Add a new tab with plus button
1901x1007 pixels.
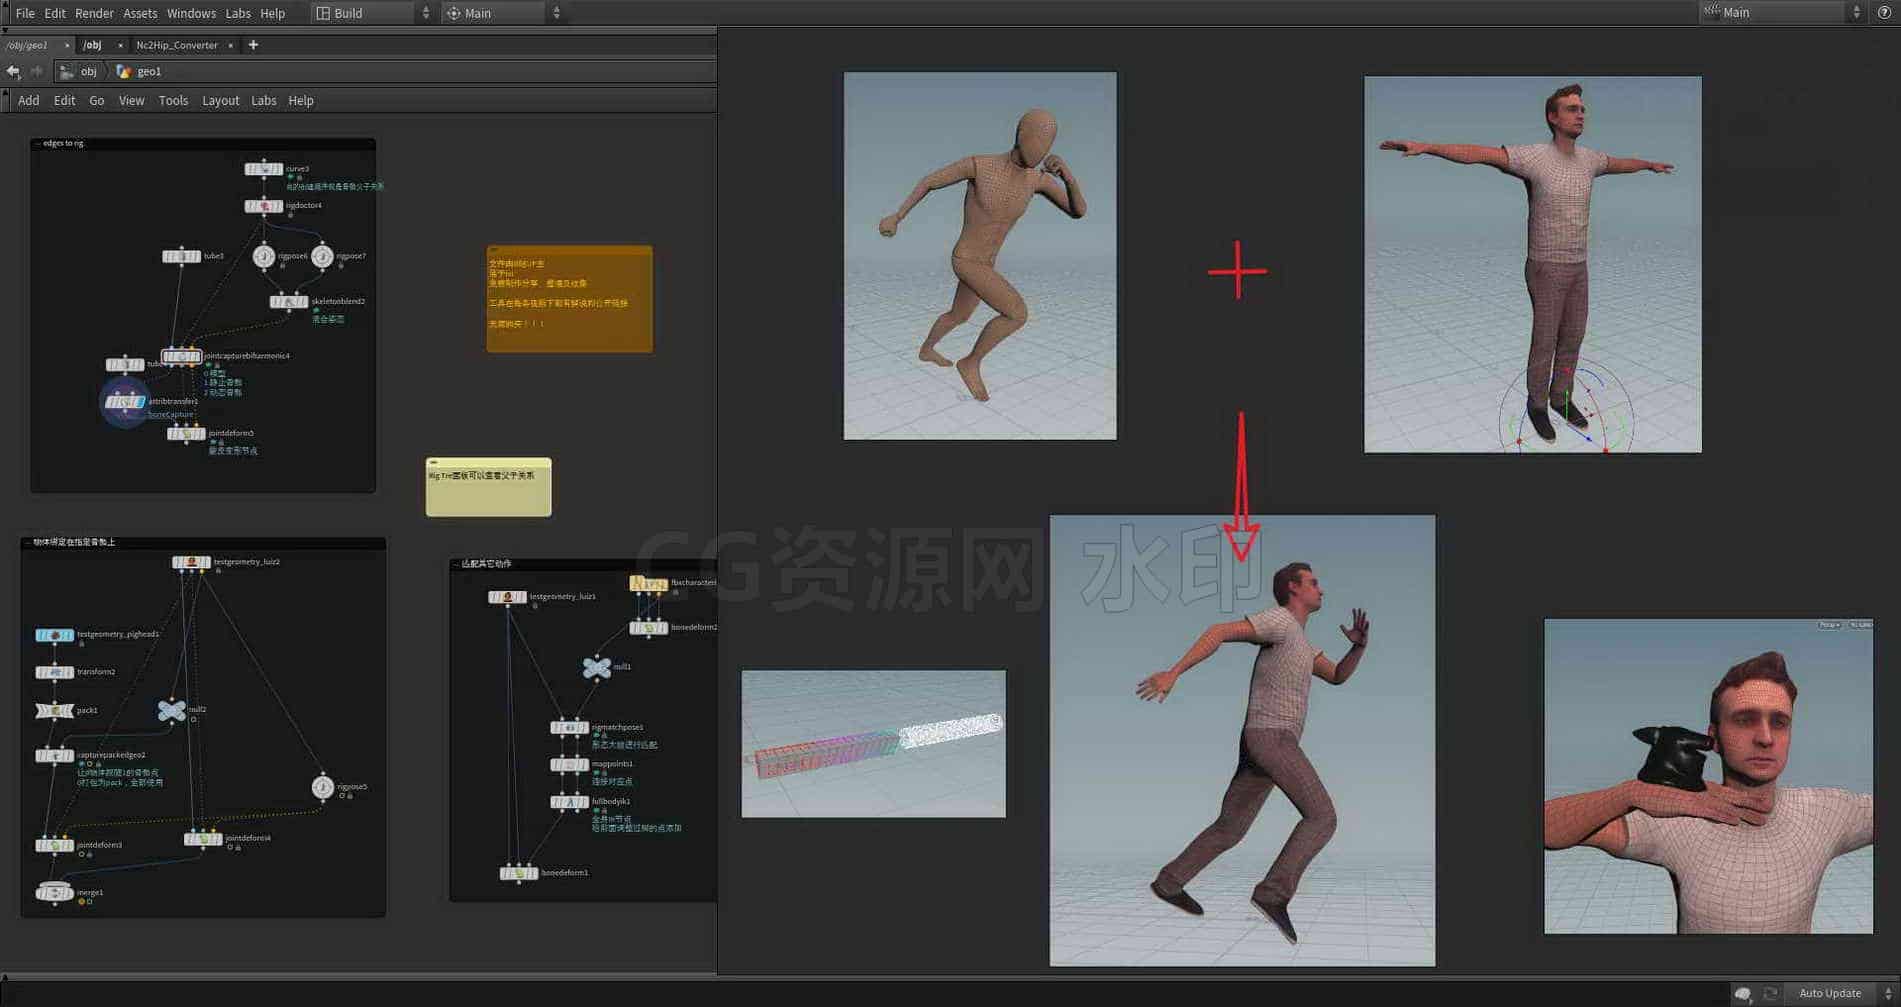click(253, 45)
